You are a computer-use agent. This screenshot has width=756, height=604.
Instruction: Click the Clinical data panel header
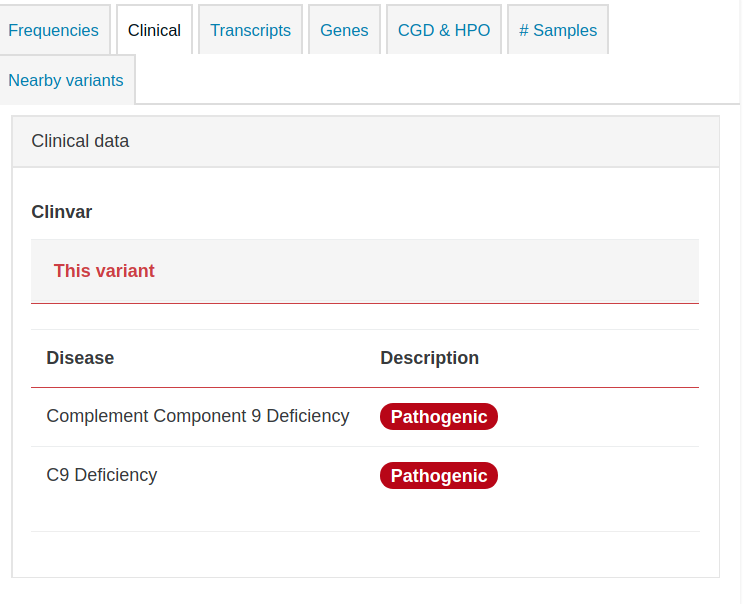tap(365, 141)
